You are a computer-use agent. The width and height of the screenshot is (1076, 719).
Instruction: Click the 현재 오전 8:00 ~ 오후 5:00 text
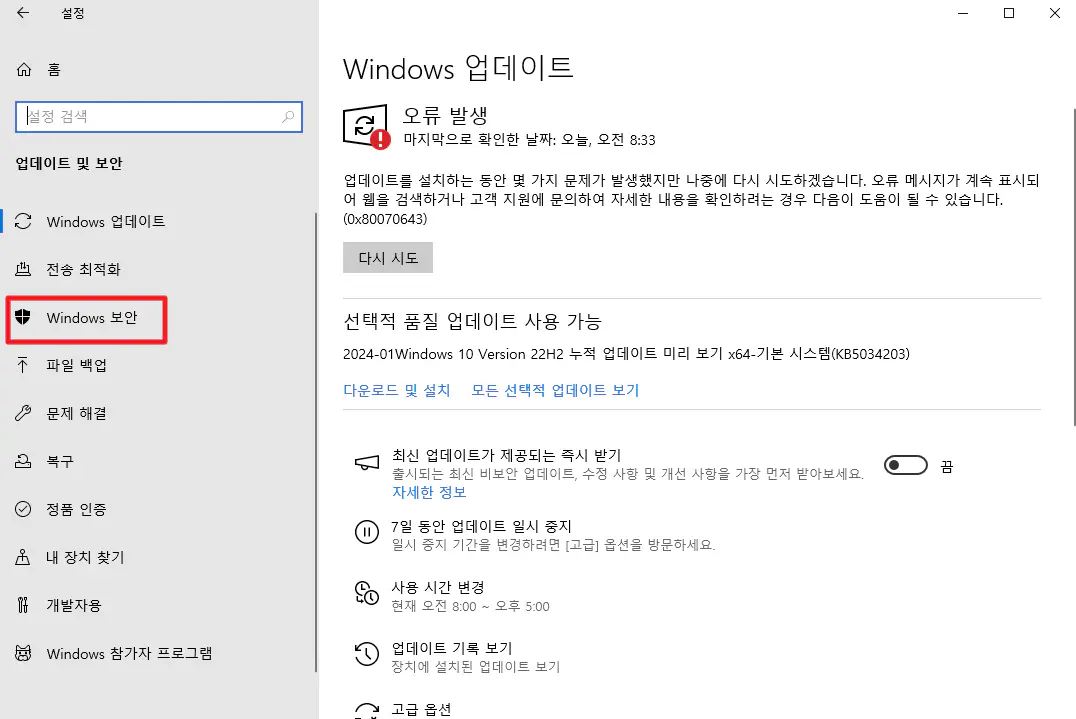tap(470, 606)
